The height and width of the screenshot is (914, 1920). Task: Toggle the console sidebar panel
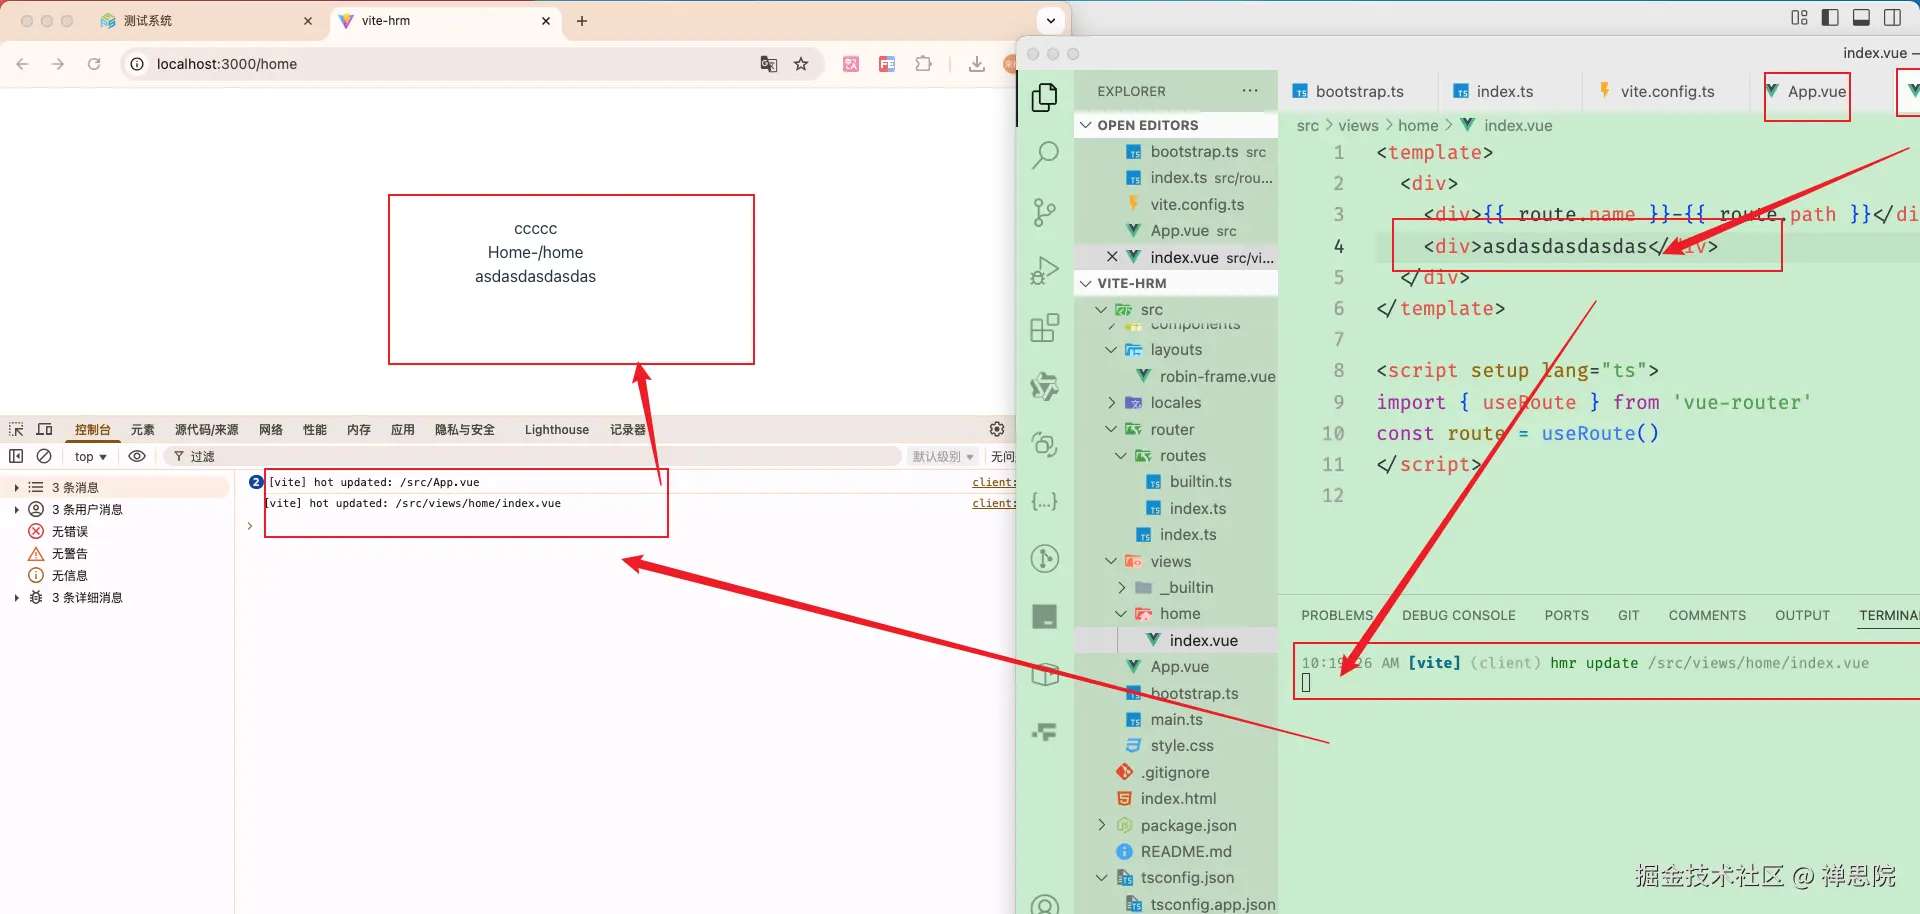(16, 456)
